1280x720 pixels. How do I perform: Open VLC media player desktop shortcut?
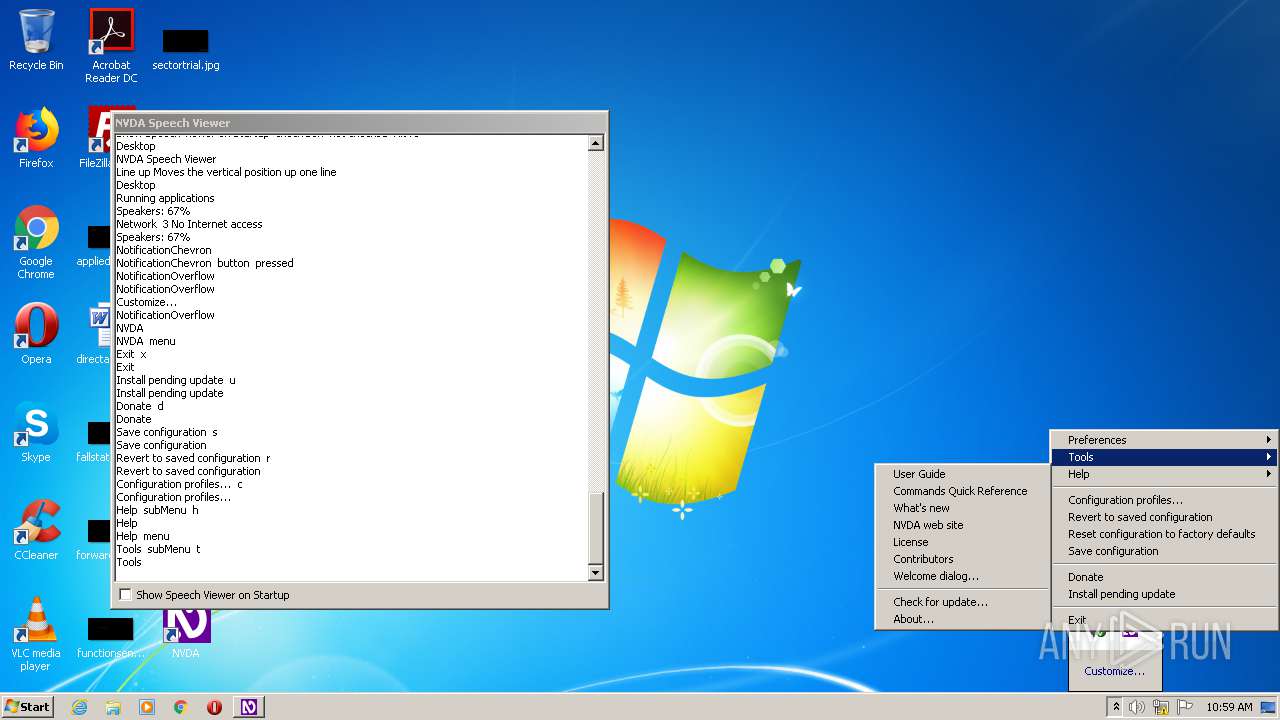[x=36, y=633]
